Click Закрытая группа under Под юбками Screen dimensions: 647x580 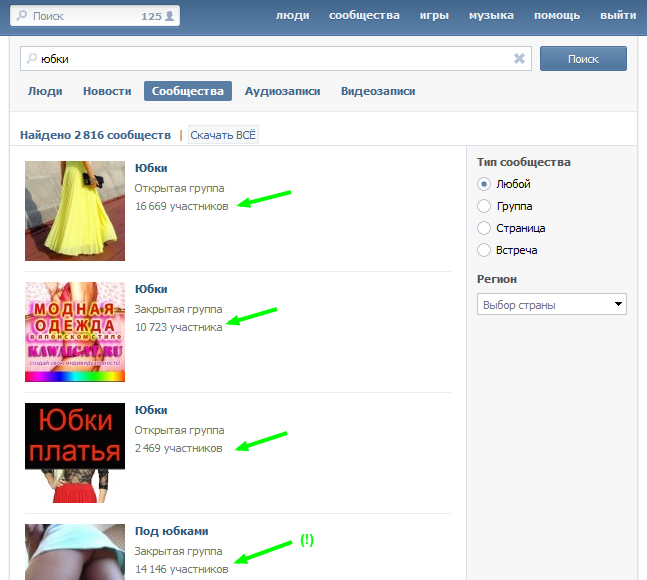point(178,551)
